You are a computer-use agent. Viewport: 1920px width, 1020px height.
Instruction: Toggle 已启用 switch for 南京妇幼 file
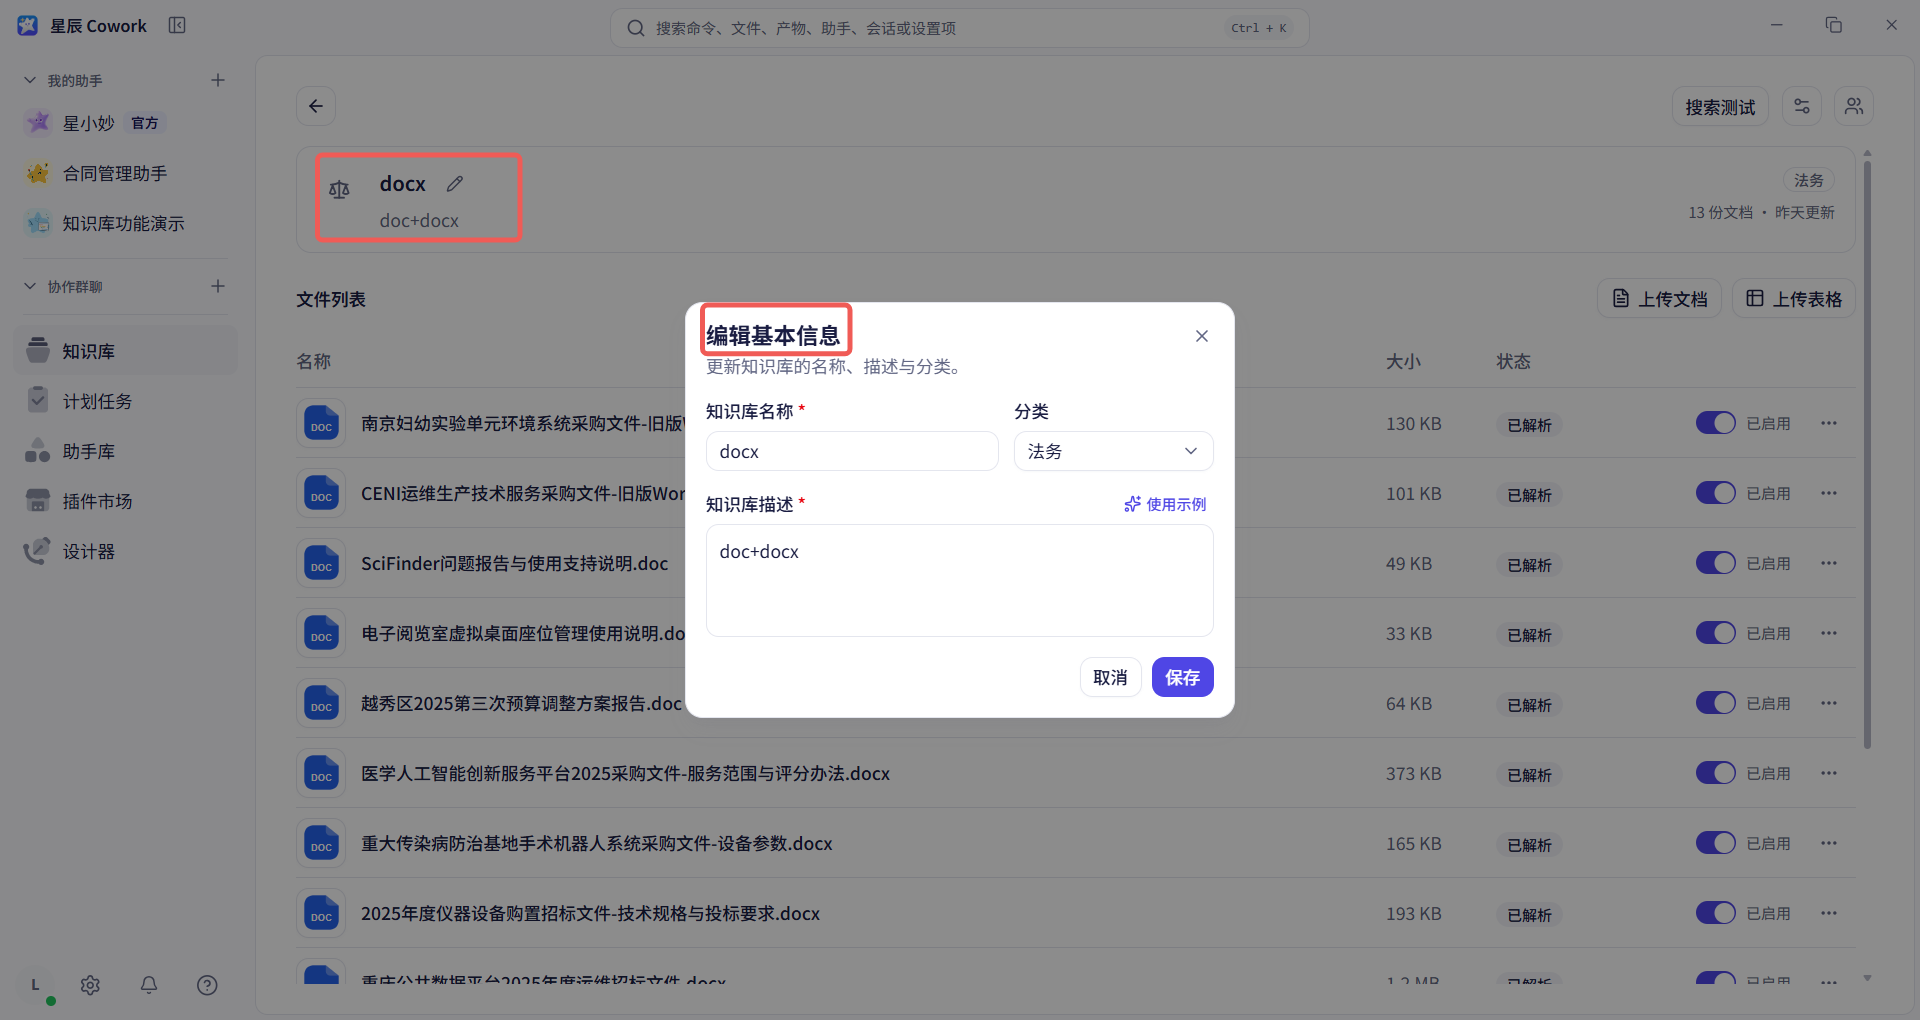pyautogui.click(x=1715, y=423)
